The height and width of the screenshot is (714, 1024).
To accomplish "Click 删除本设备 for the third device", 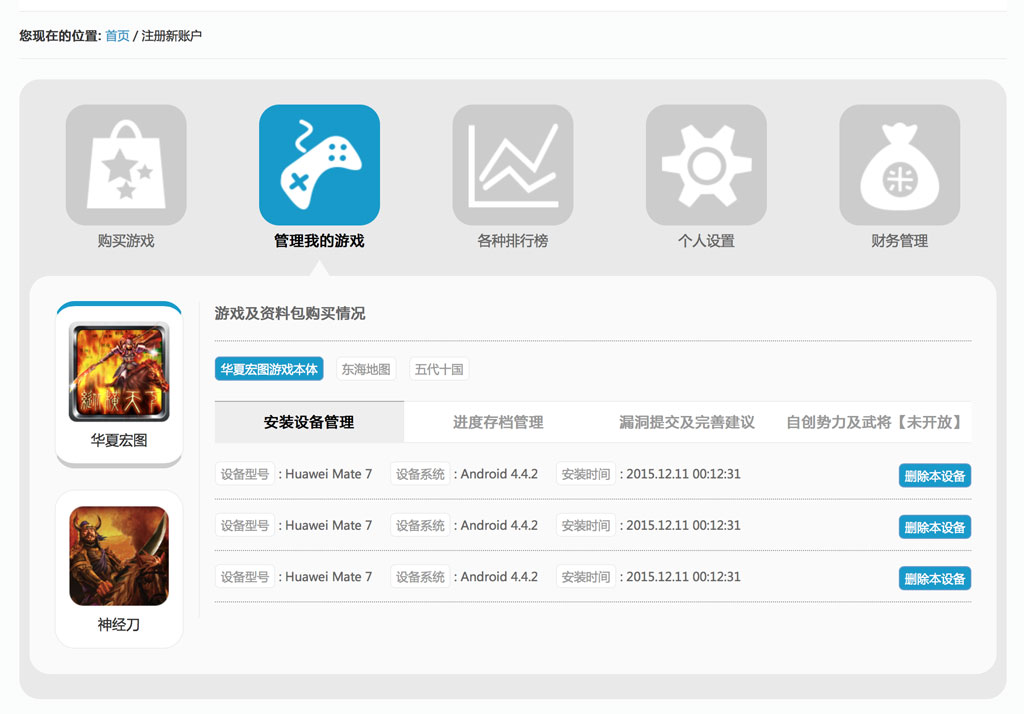I will pos(934,579).
